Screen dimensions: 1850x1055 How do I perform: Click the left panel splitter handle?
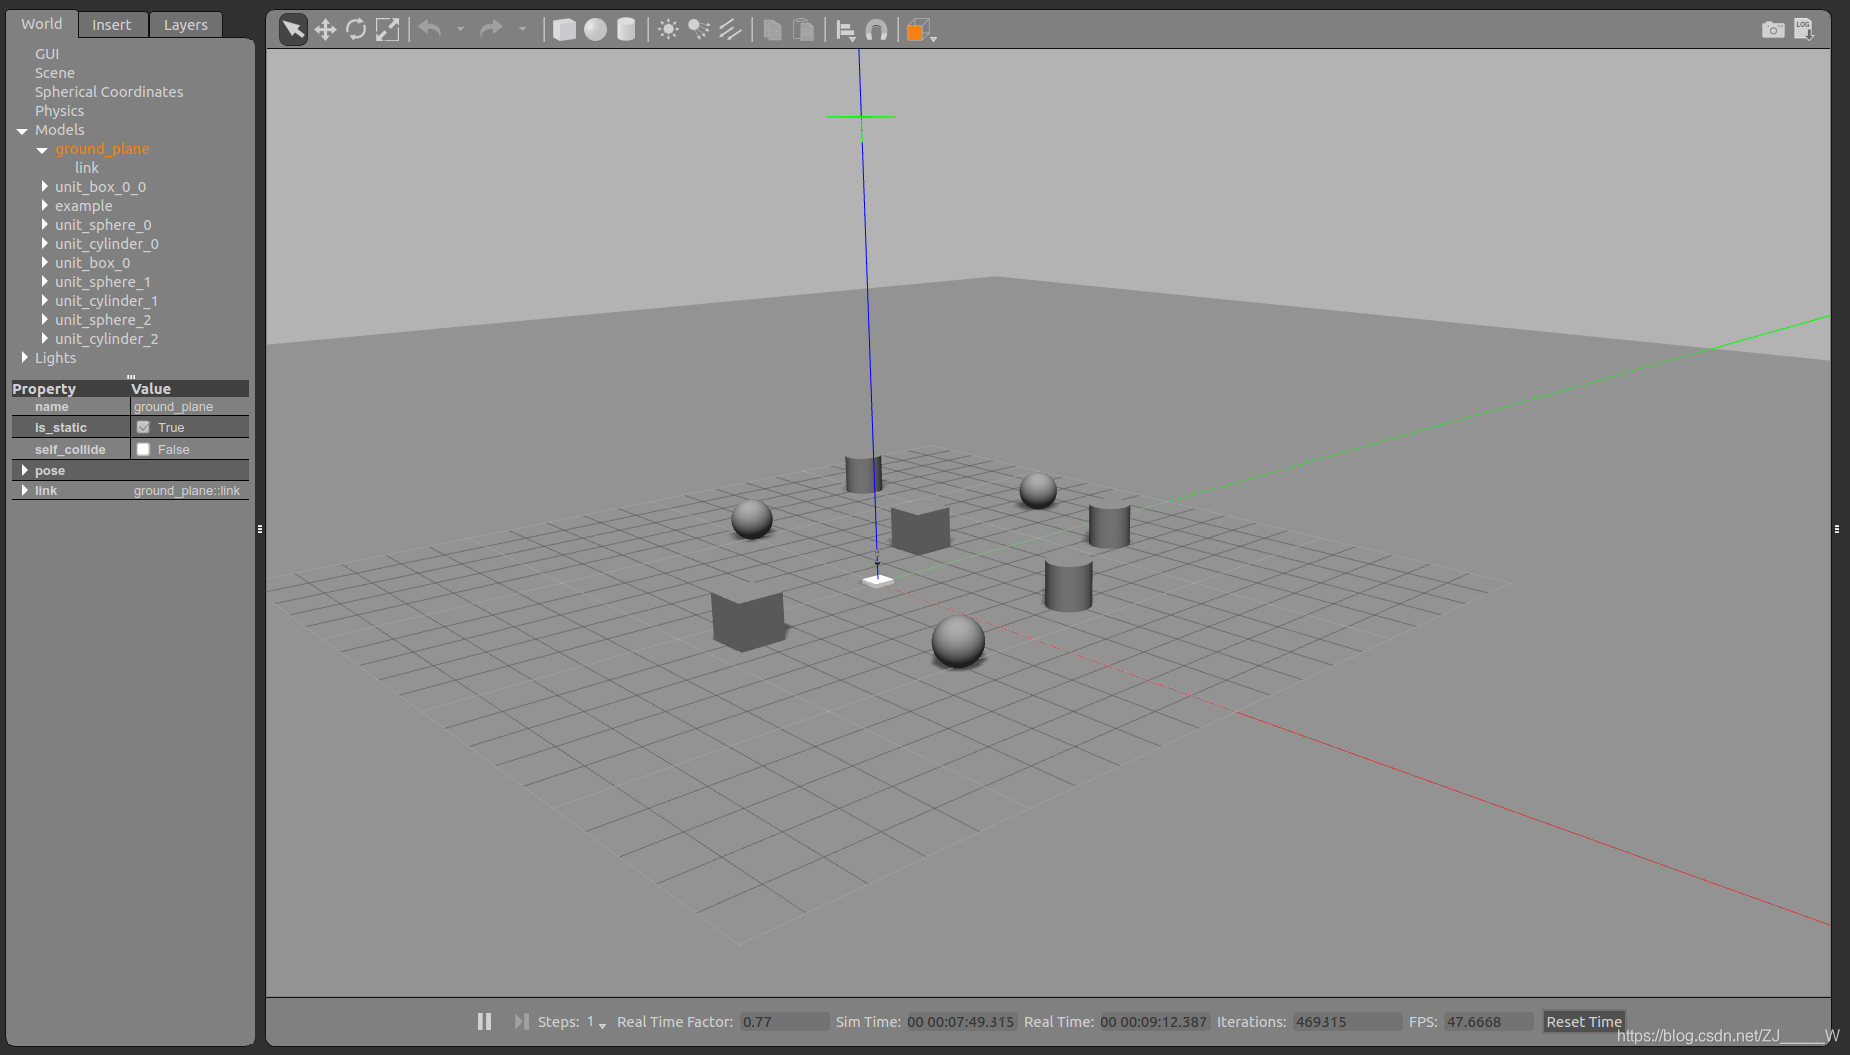[260, 528]
